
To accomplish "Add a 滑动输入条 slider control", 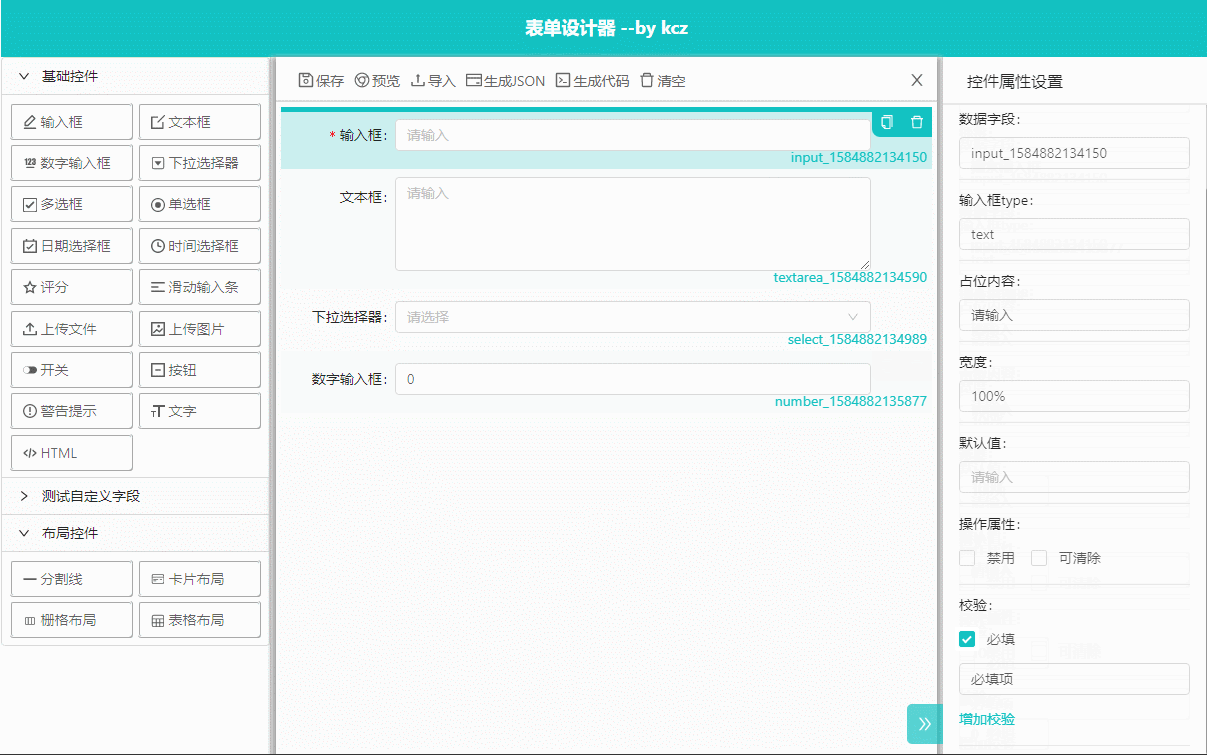I will click(x=199, y=287).
